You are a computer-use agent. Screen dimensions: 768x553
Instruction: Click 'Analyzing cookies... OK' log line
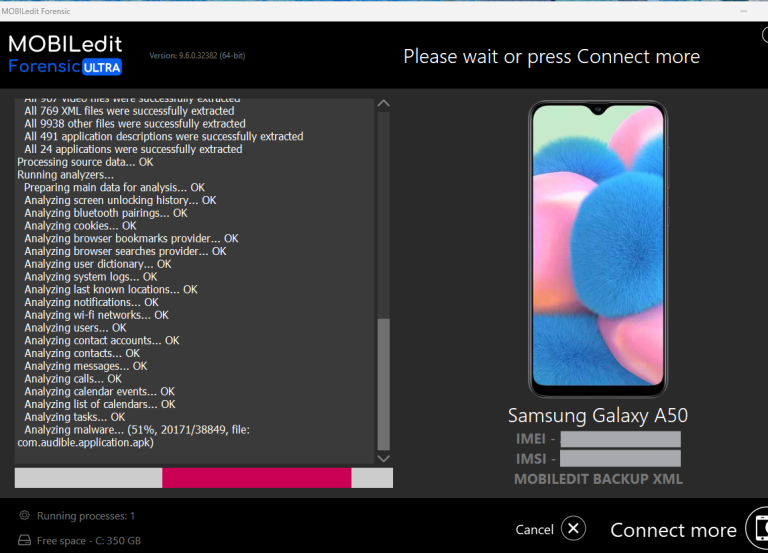pyautogui.click(x=80, y=226)
